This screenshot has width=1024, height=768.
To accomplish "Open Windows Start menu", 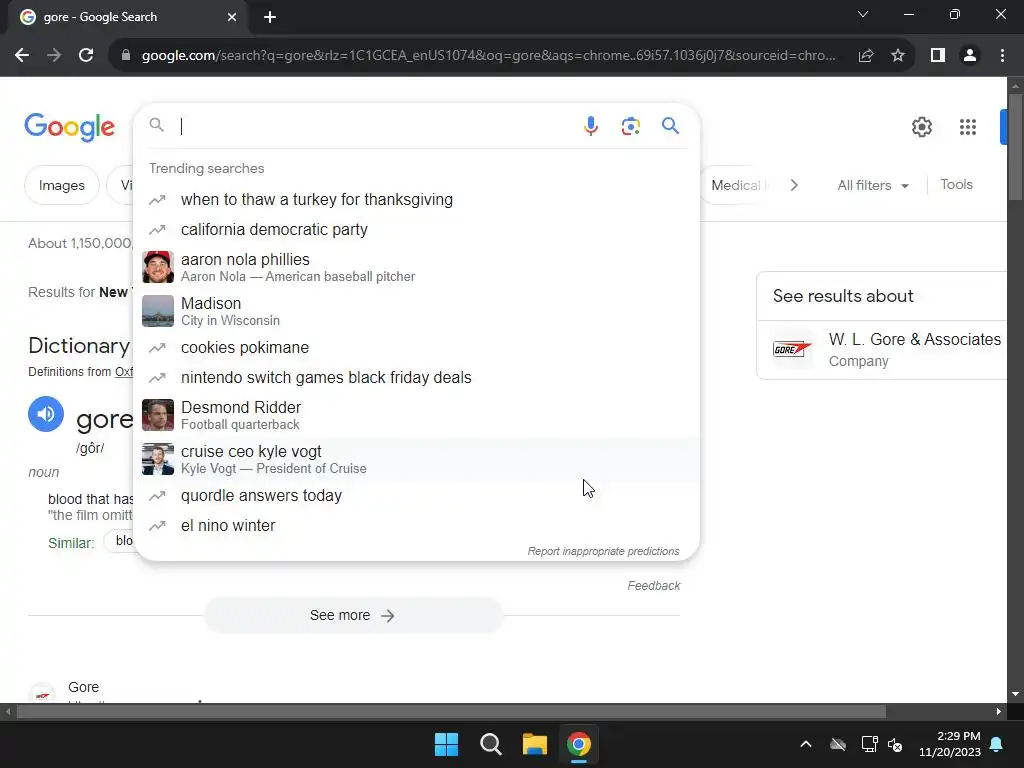I will coord(447,744).
